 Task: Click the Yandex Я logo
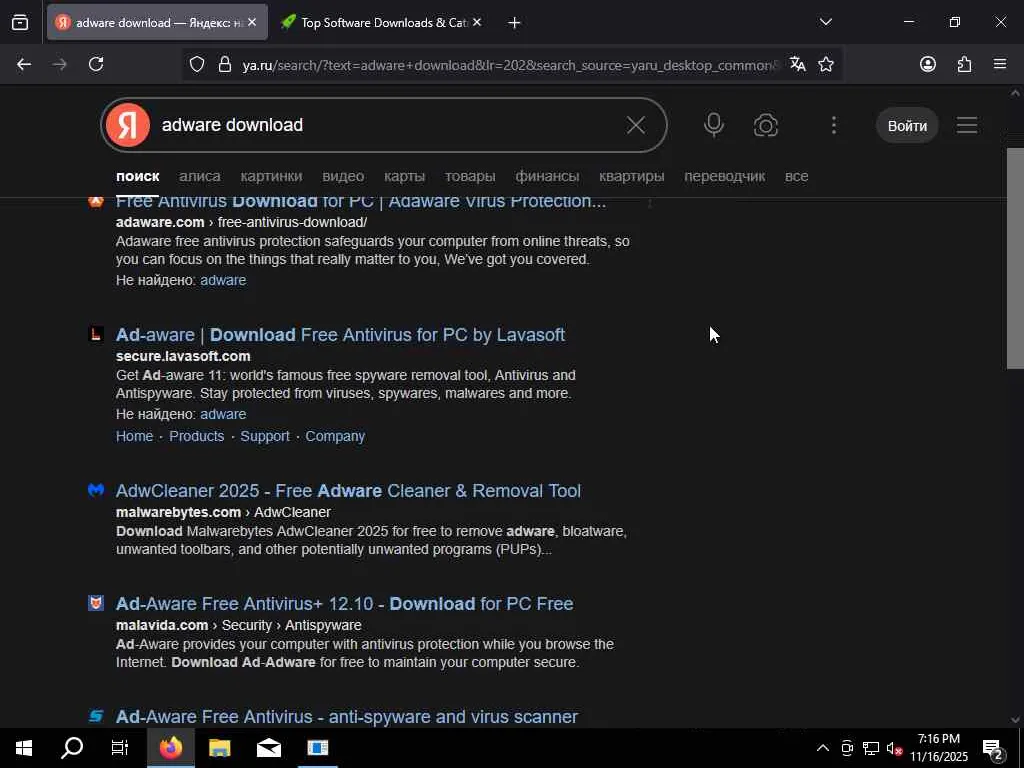(x=128, y=125)
